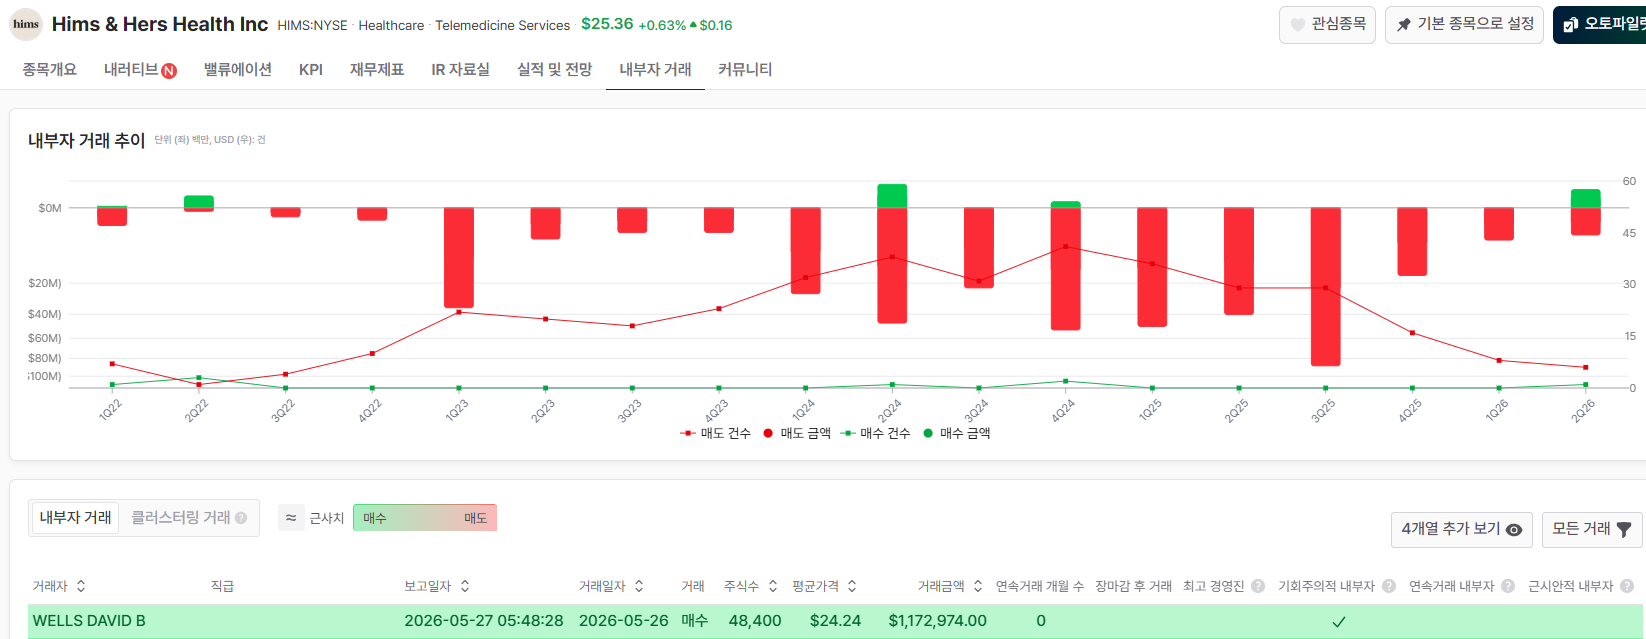Viewport: 1646px width, 639px height.
Task: Click 내부자 거래 추이 chart title
Action: point(87,140)
